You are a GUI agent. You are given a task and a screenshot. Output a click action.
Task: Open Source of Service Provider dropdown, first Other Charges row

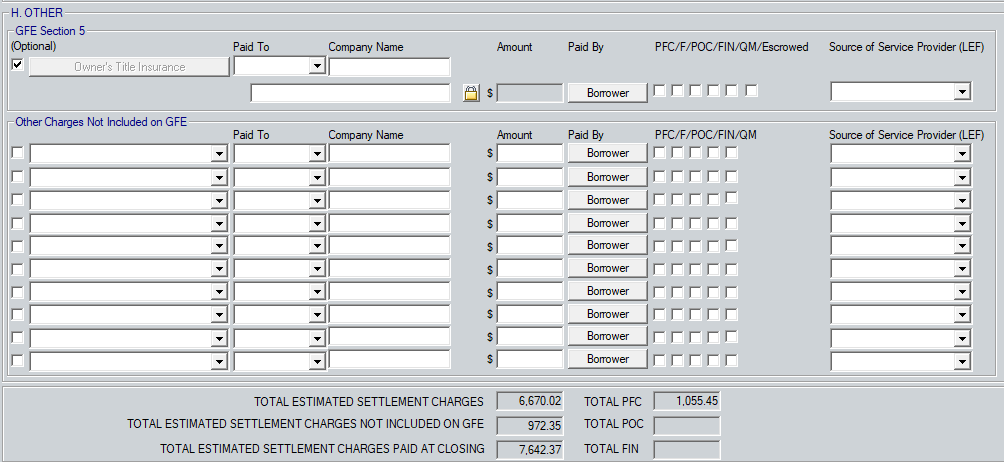click(962, 154)
